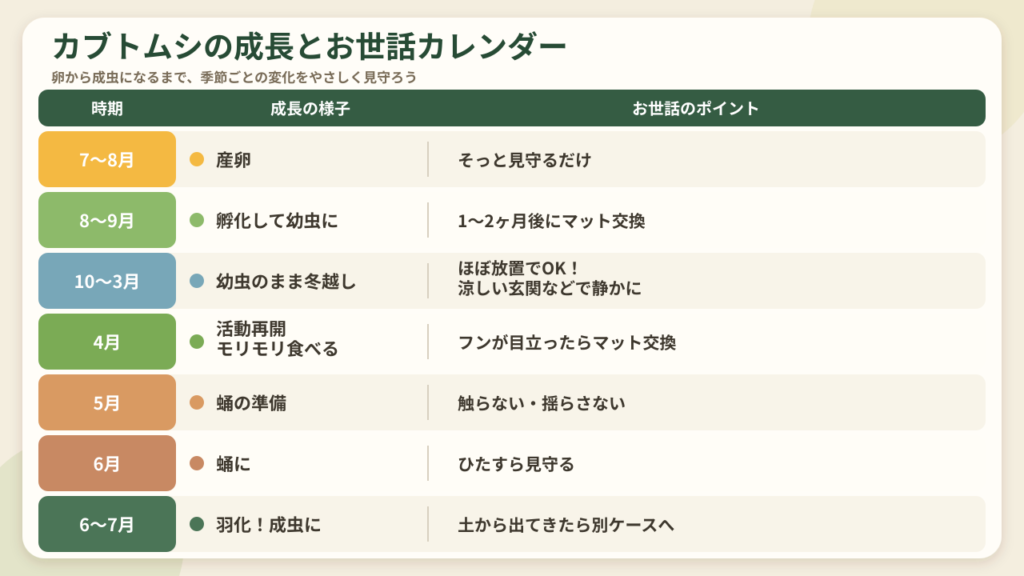
Task: Select the light green 8〜9月 period block
Action: [107, 220]
